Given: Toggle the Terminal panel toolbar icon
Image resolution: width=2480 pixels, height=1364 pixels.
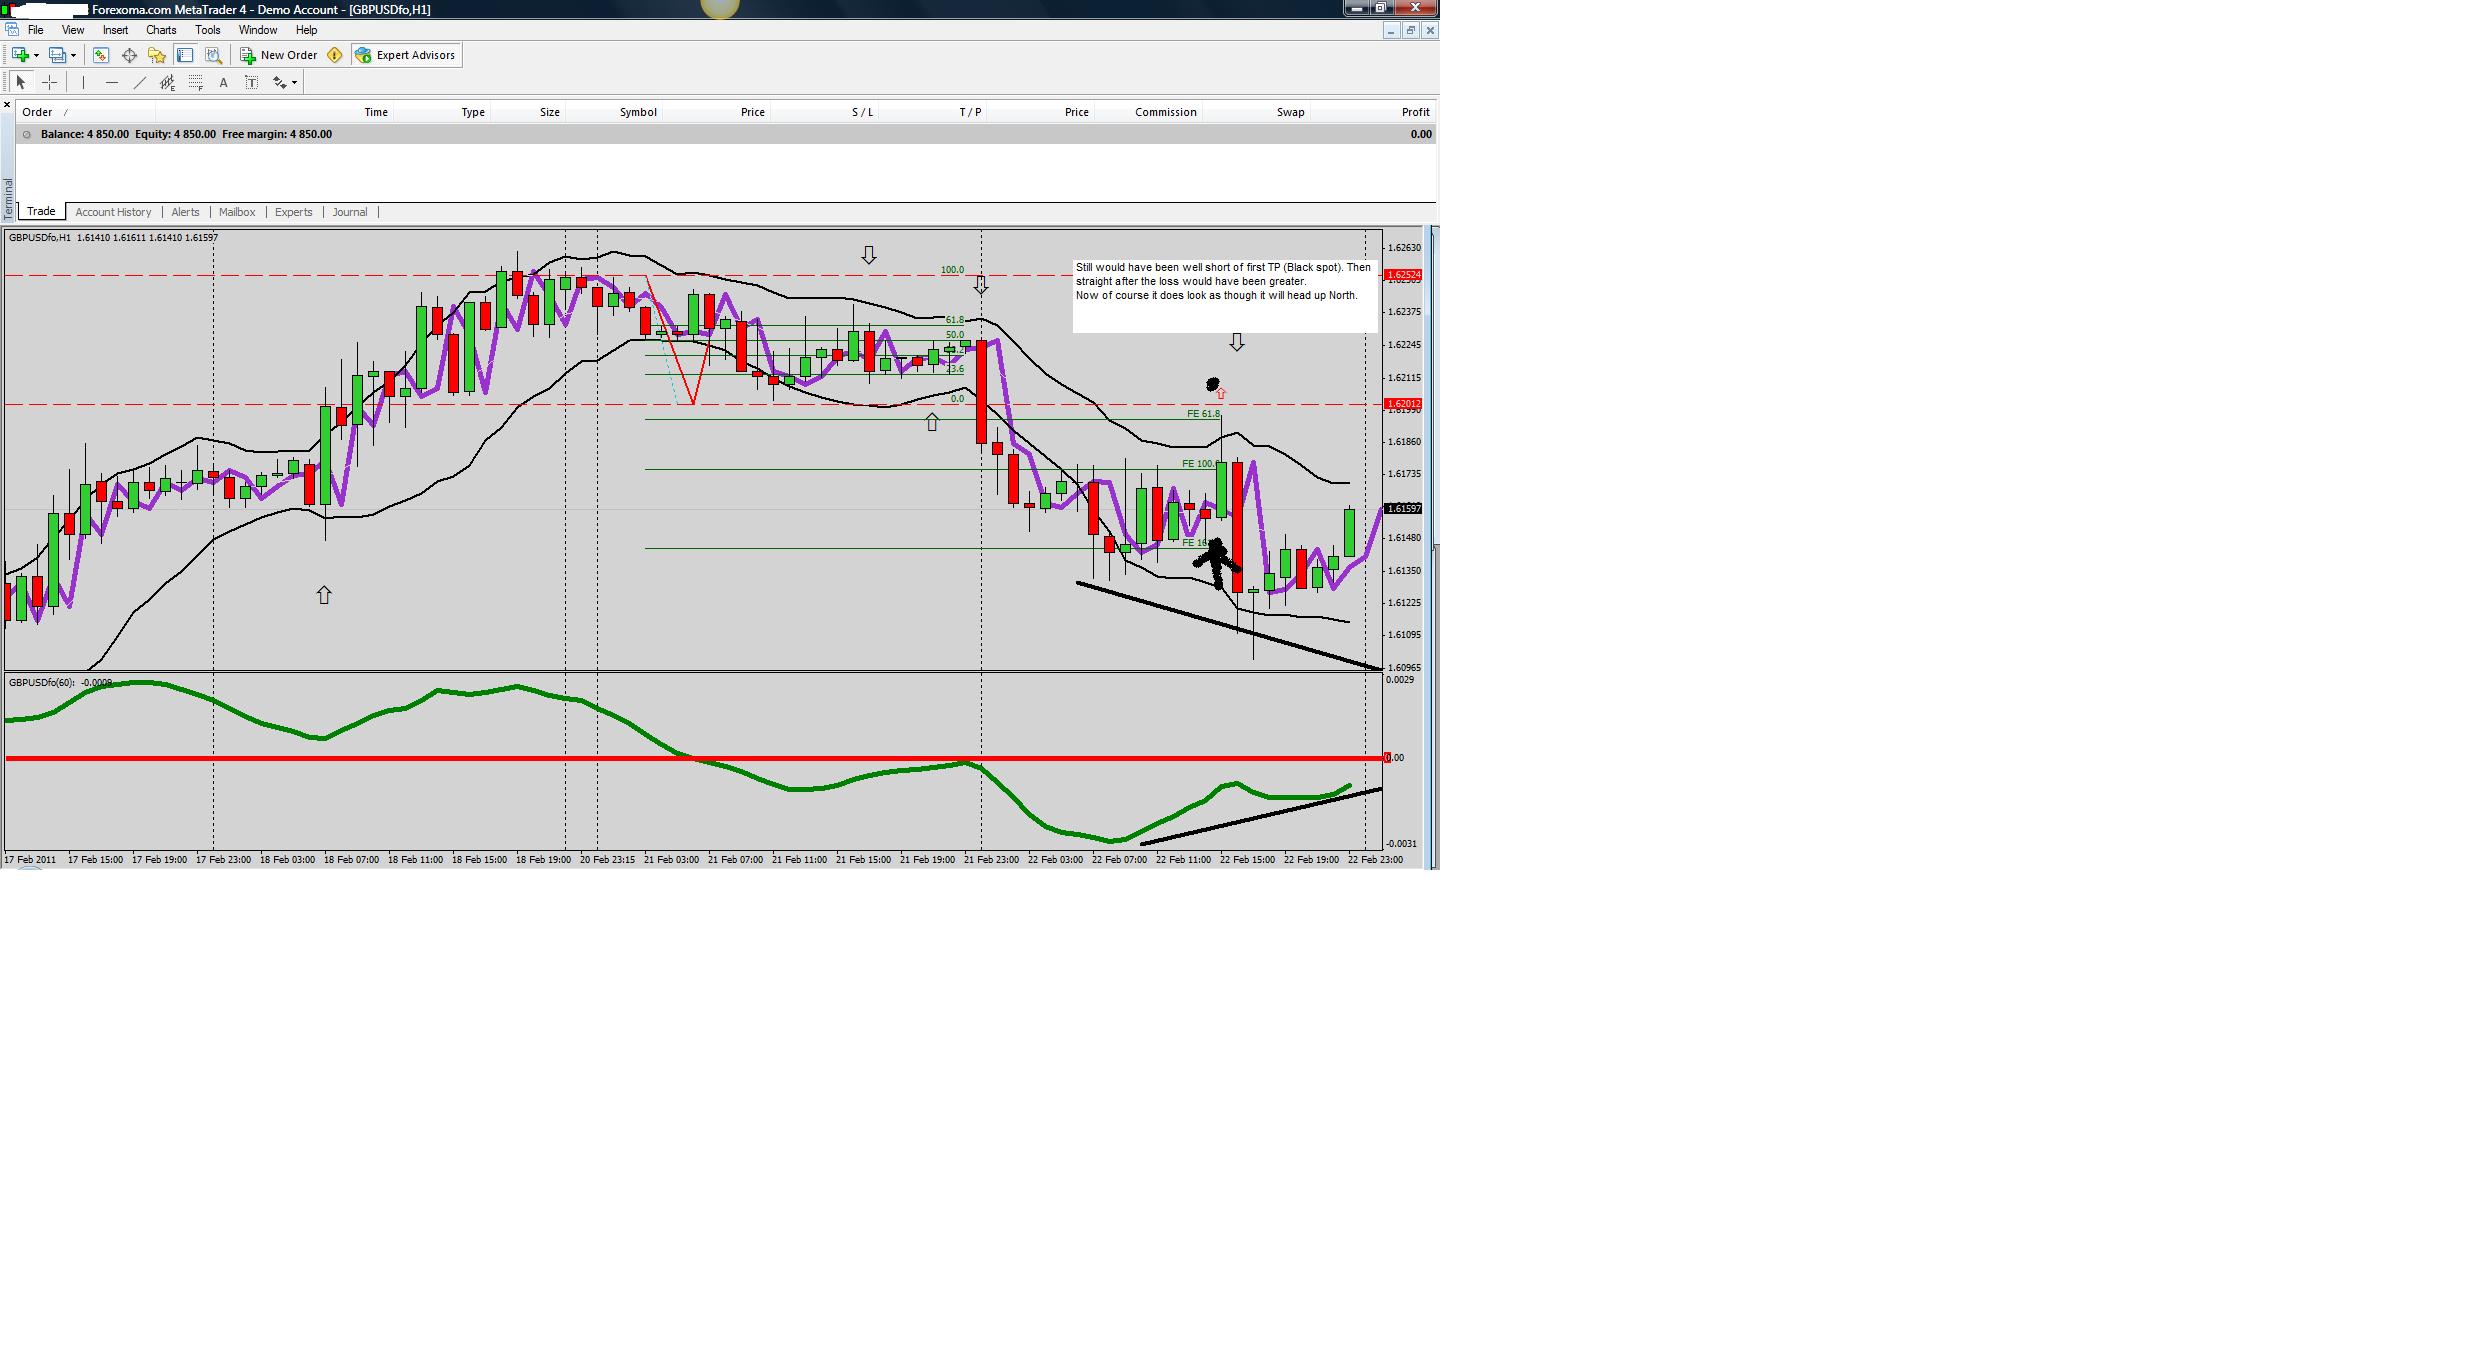Looking at the screenshot, I should 185,55.
